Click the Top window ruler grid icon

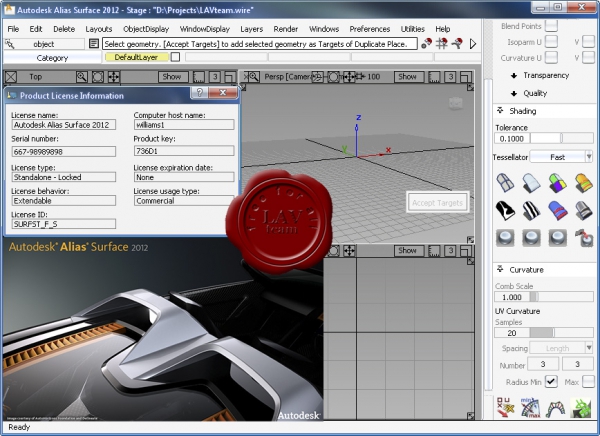tap(199, 77)
